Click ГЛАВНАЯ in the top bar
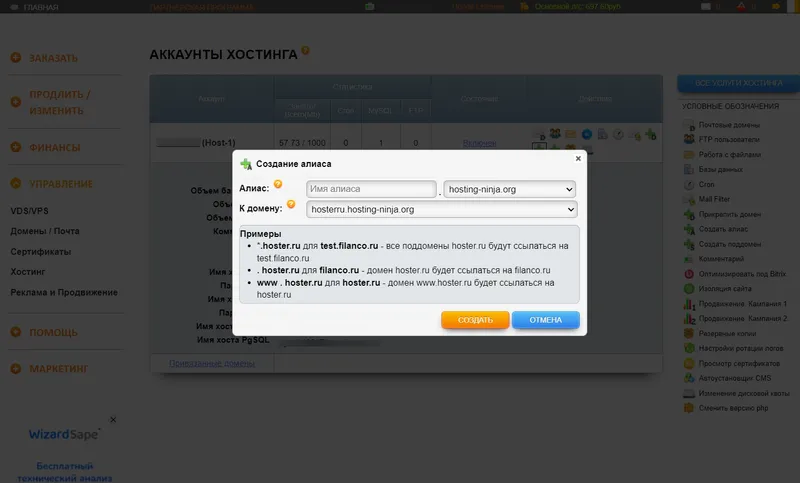 click(x=41, y=7)
